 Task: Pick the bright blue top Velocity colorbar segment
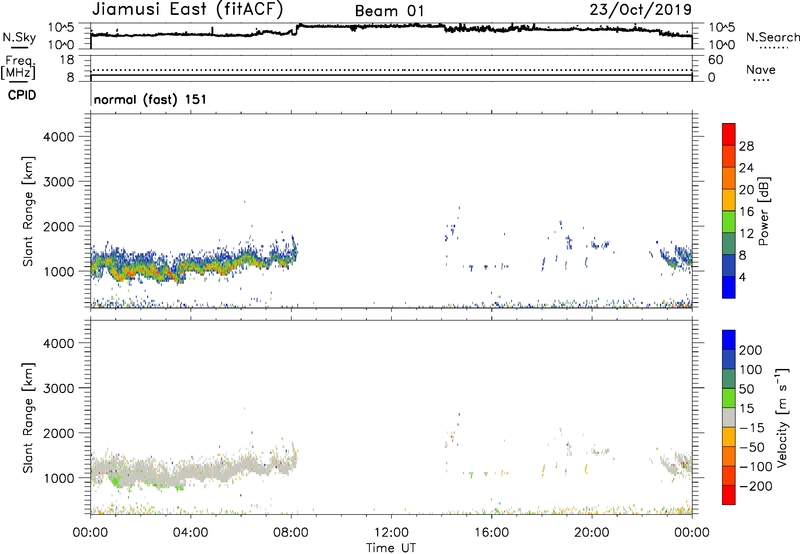point(729,340)
